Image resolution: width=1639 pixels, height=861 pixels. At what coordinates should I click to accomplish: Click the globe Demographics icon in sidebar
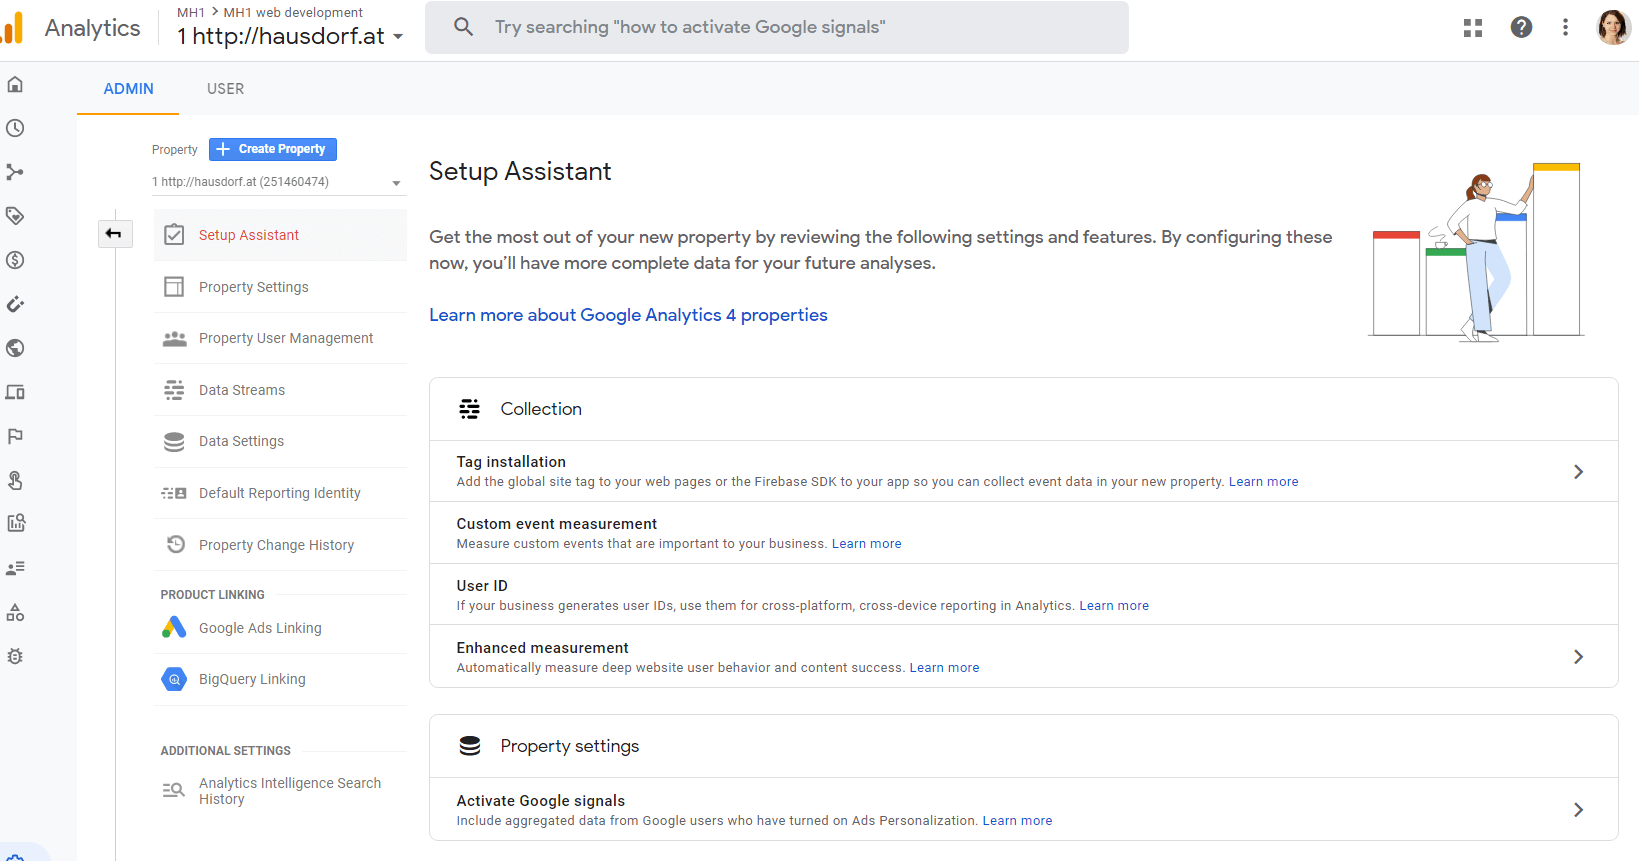point(15,348)
